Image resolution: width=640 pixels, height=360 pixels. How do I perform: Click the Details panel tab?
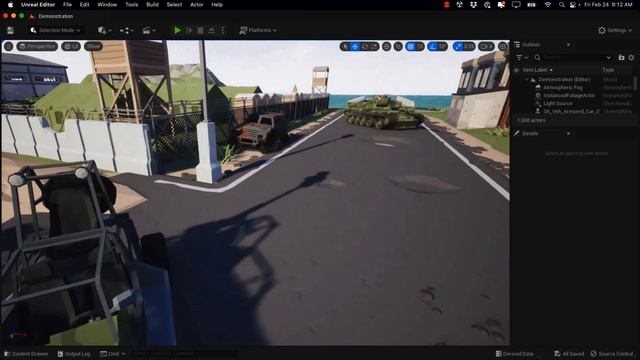(530, 133)
